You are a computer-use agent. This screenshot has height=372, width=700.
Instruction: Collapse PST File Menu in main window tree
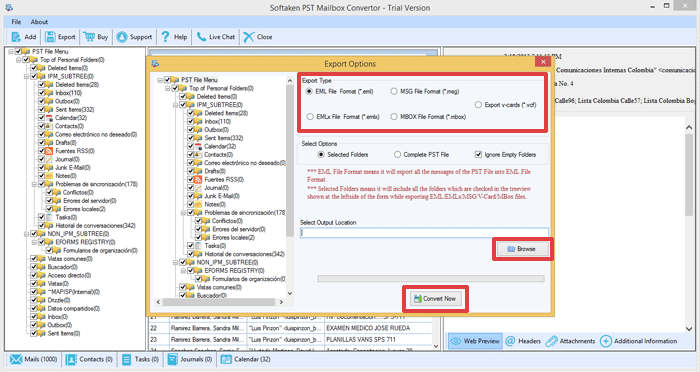tap(11, 52)
